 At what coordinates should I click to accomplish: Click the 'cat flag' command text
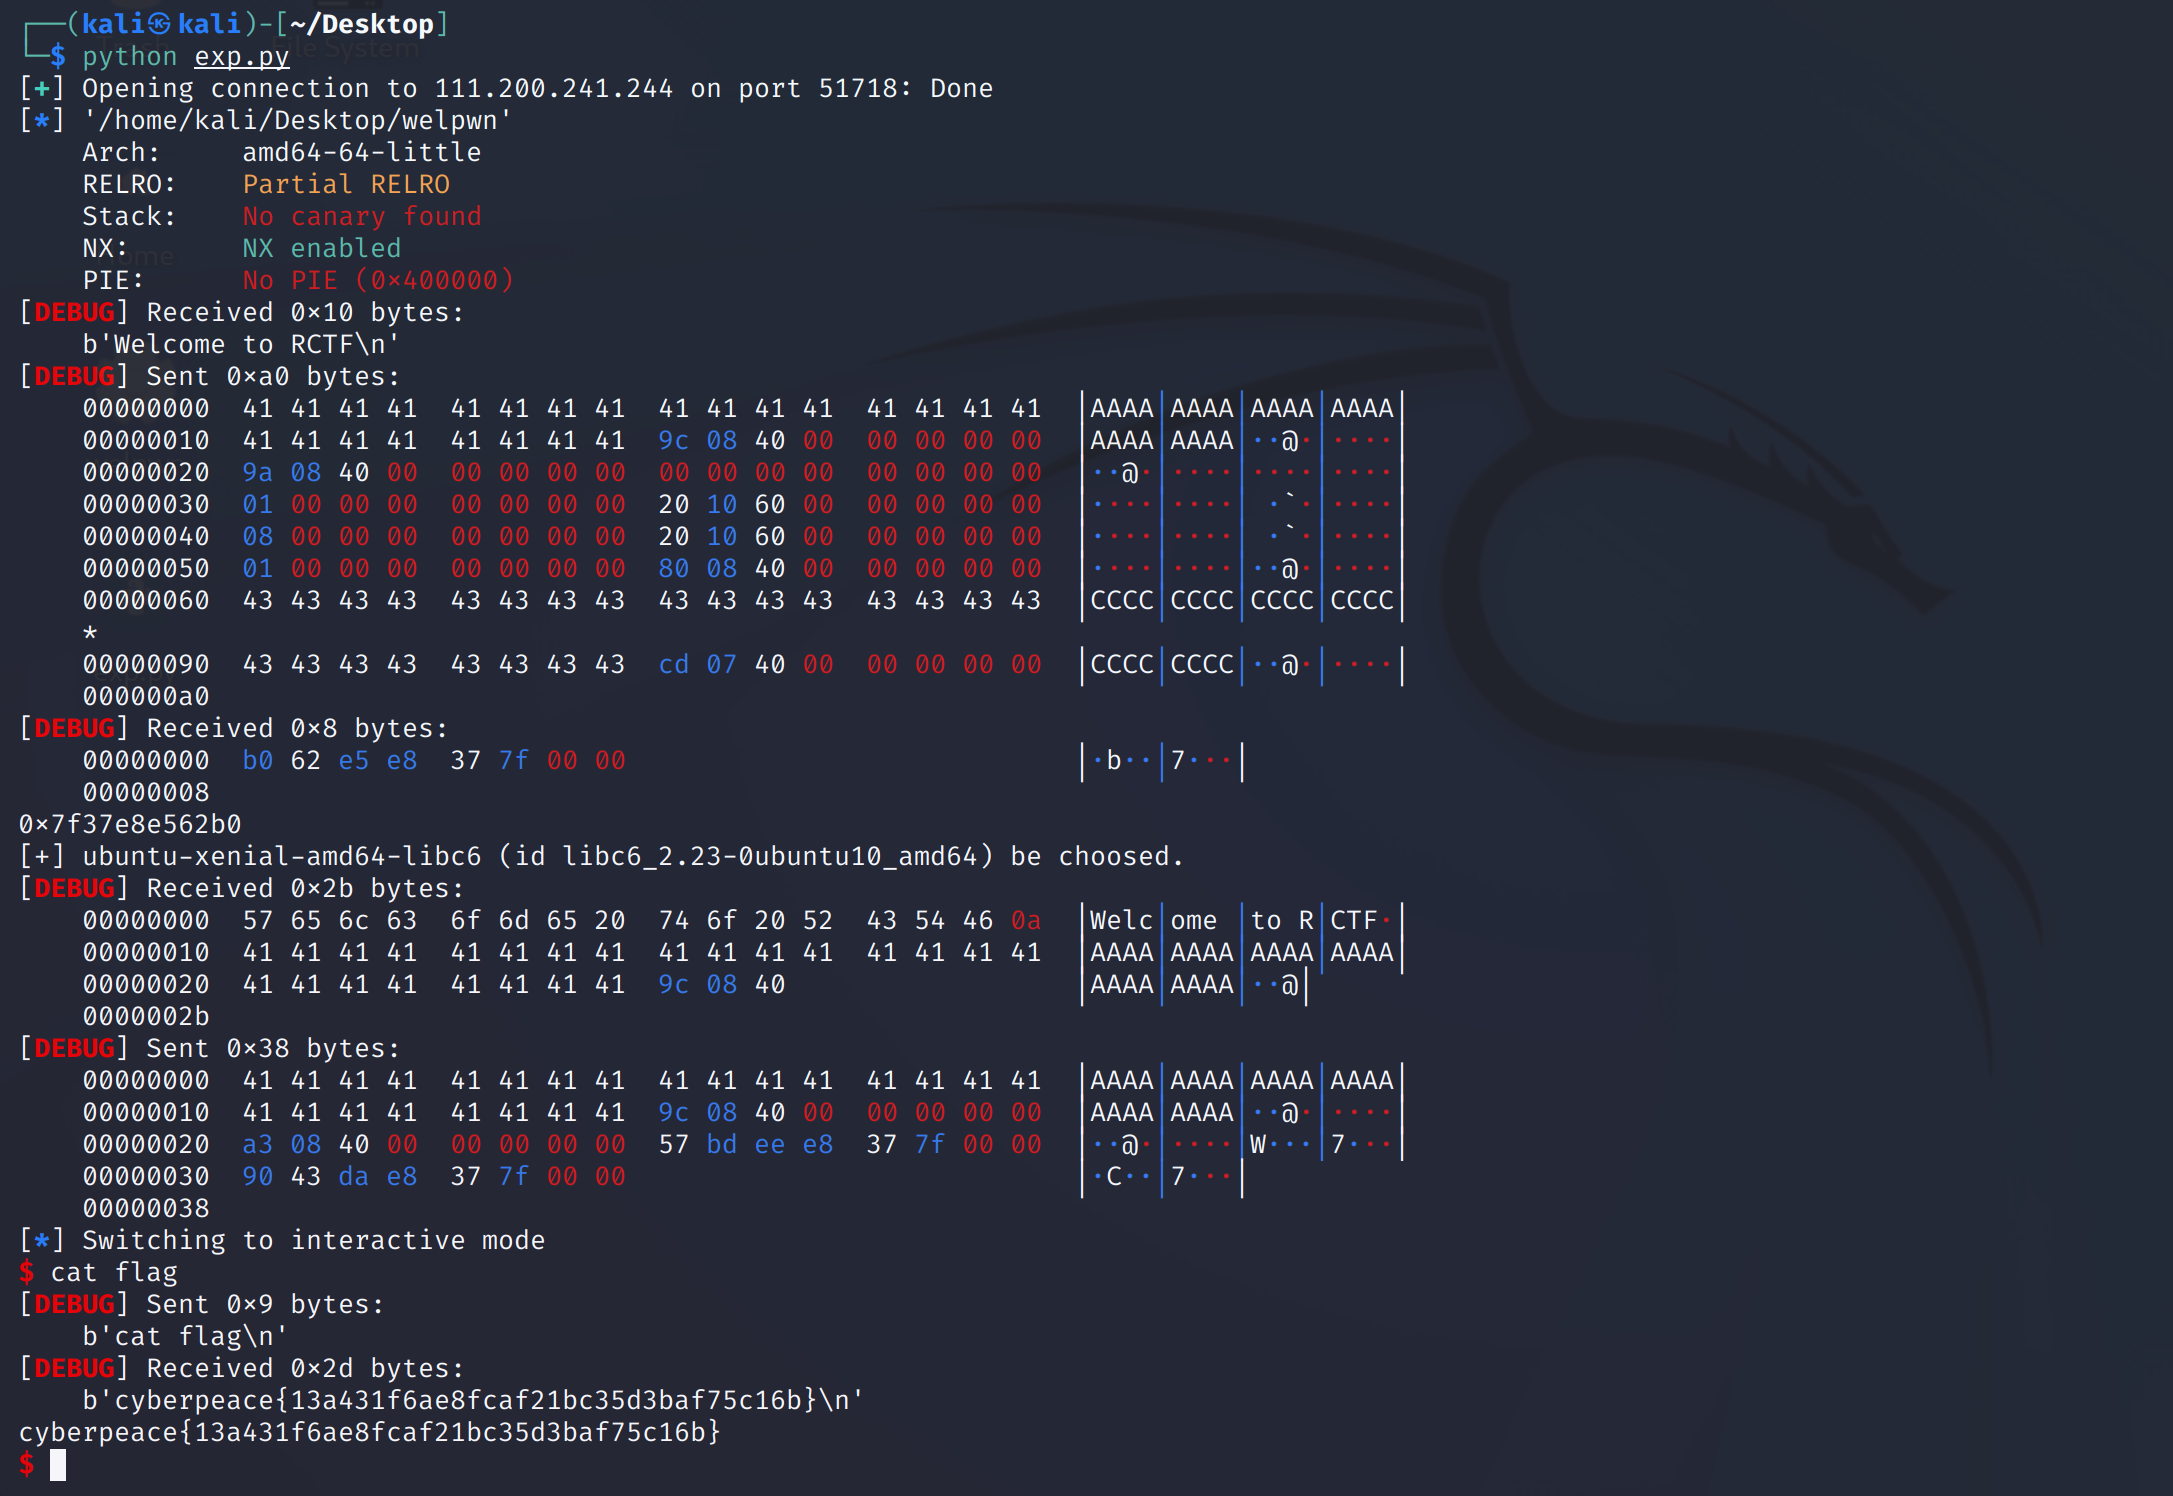[114, 1272]
